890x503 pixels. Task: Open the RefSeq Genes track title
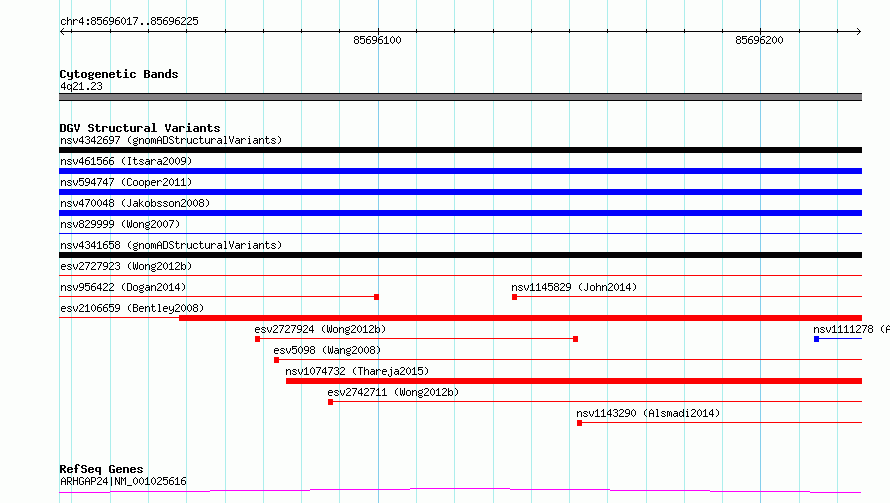[101, 469]
